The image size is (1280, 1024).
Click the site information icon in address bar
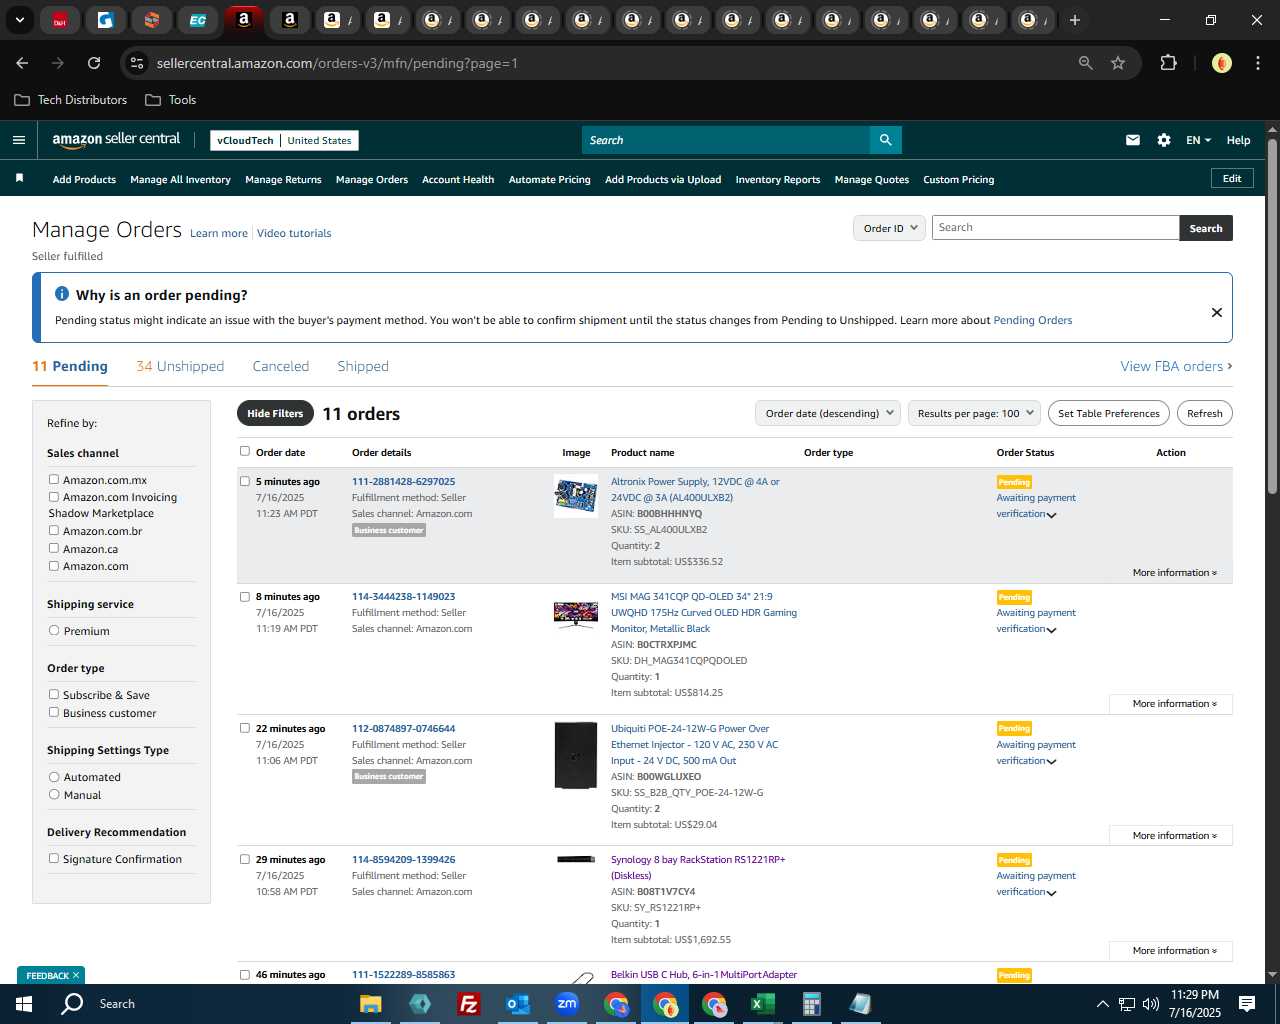[x=138, y=63]
